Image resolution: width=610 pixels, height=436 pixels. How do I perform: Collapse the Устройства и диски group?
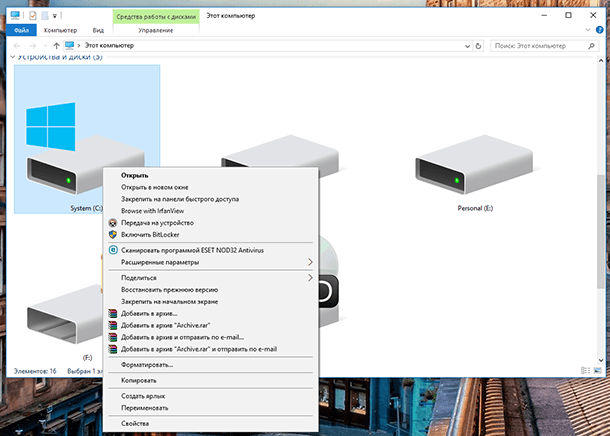coord(12,57)
